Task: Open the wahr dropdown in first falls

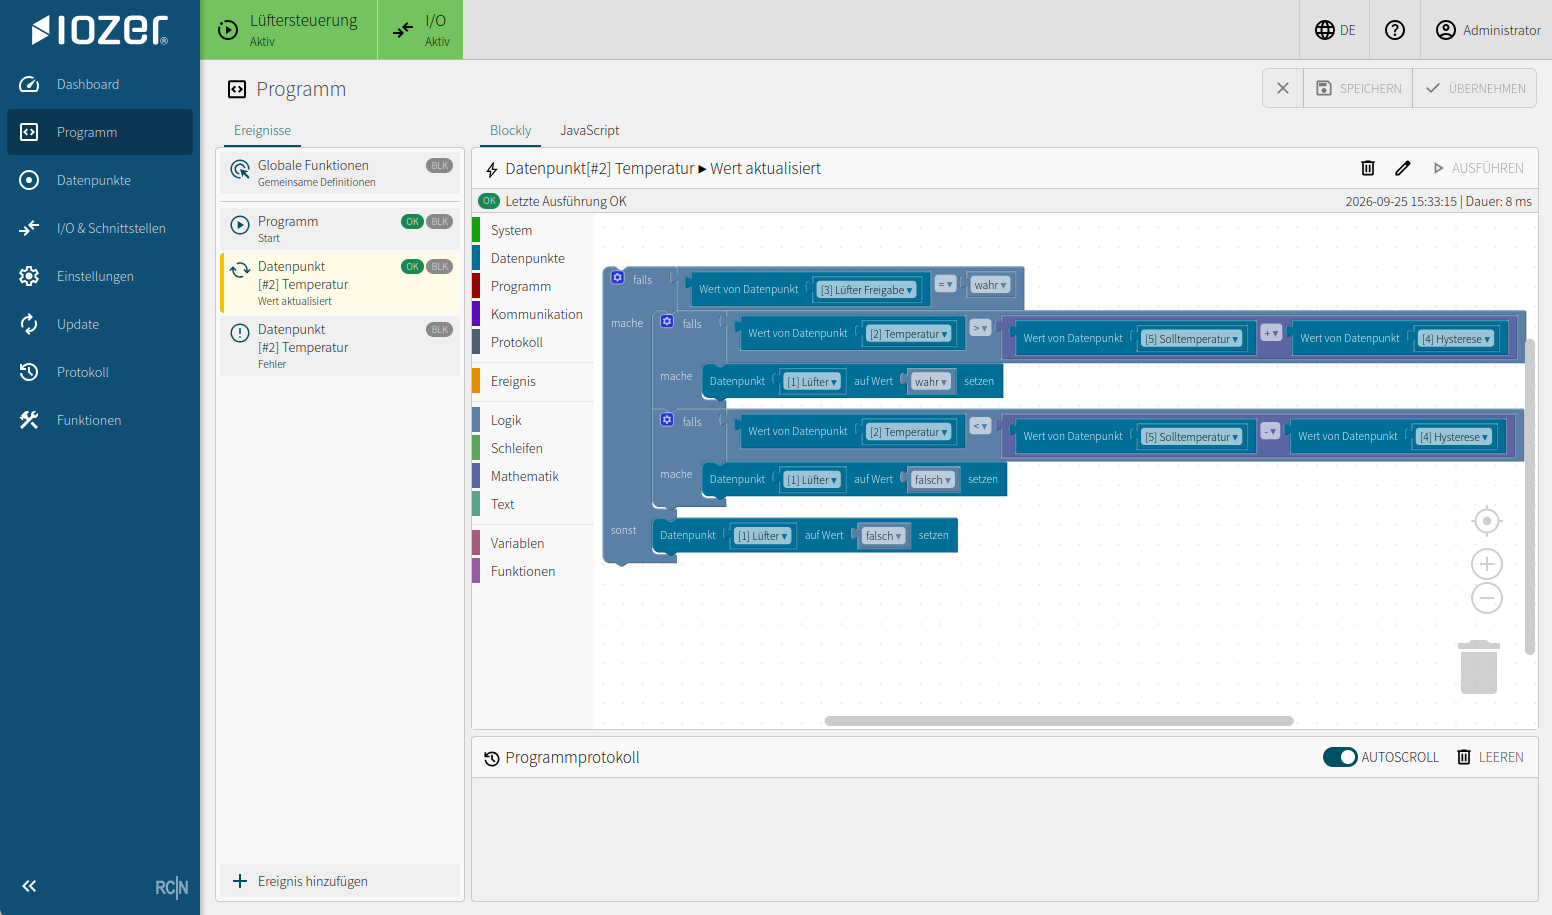Action: (x=991, y=285)
